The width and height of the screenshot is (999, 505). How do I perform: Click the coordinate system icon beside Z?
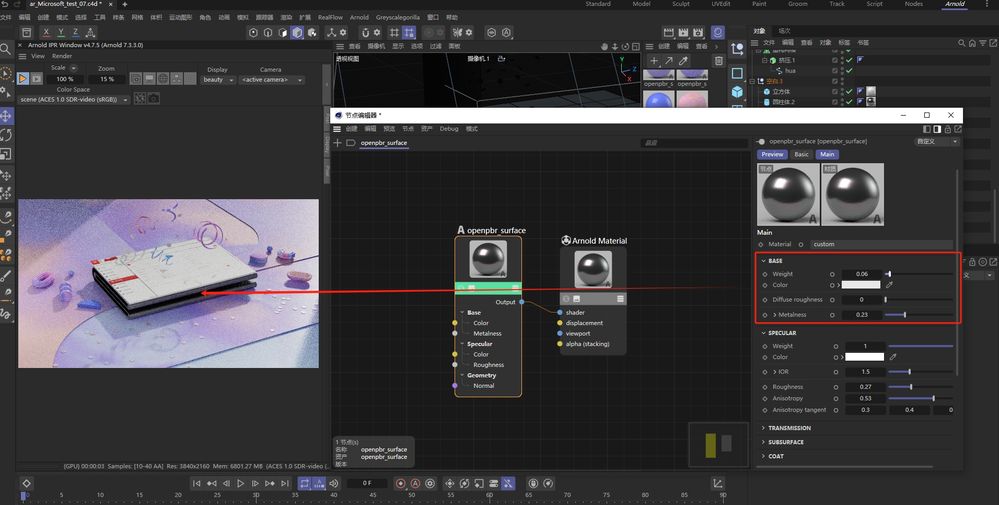tap(90, 32)
